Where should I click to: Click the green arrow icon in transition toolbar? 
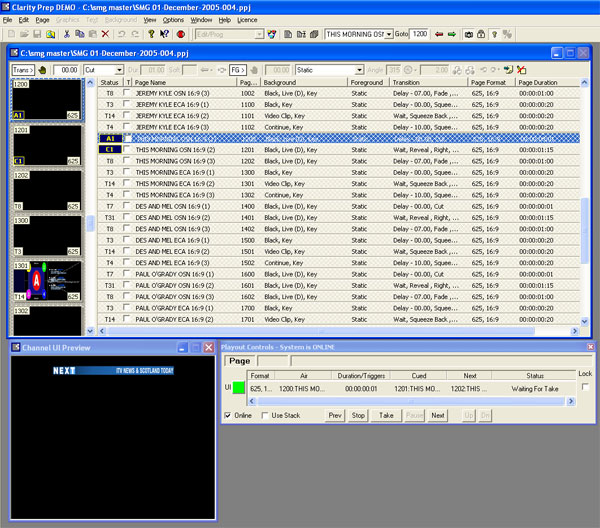pos(508,70)
